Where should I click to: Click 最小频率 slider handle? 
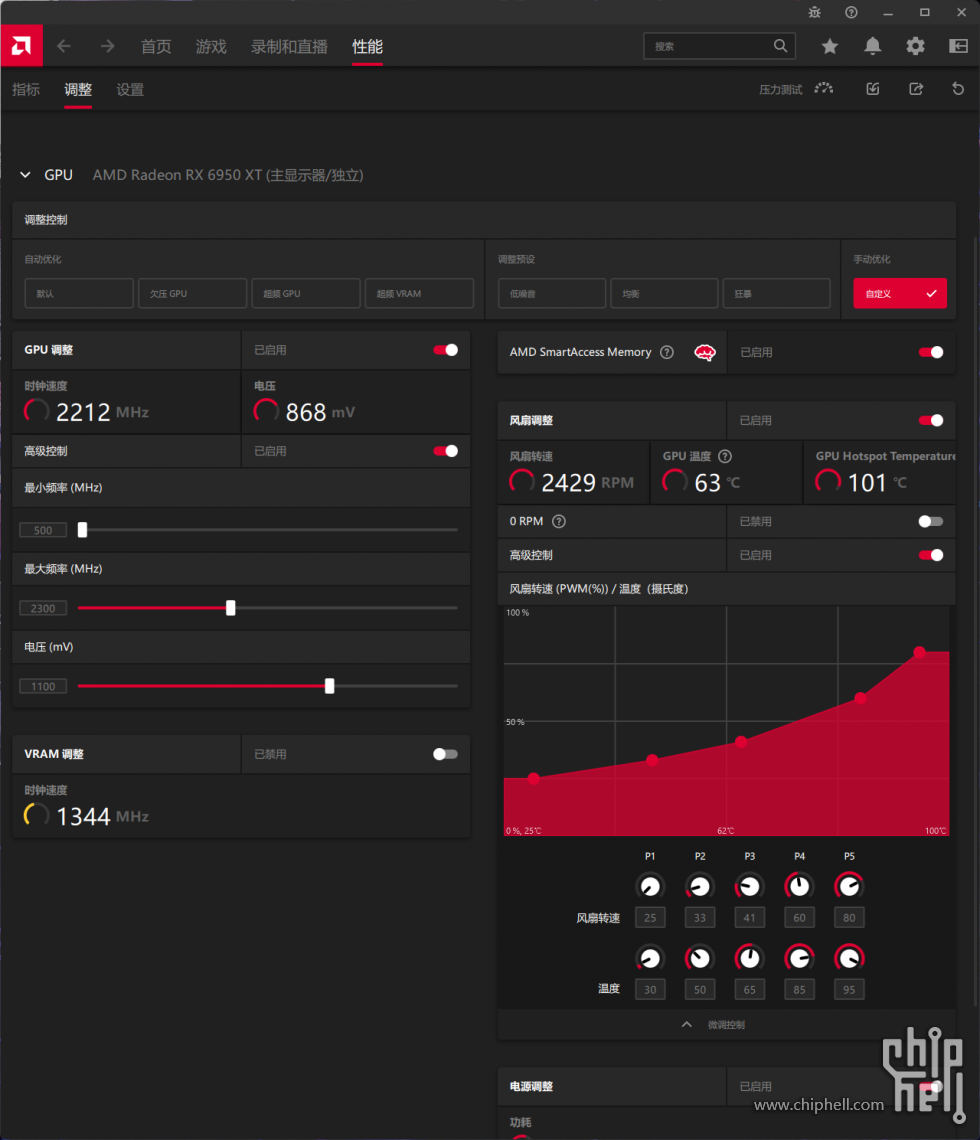tap(82, 530)
